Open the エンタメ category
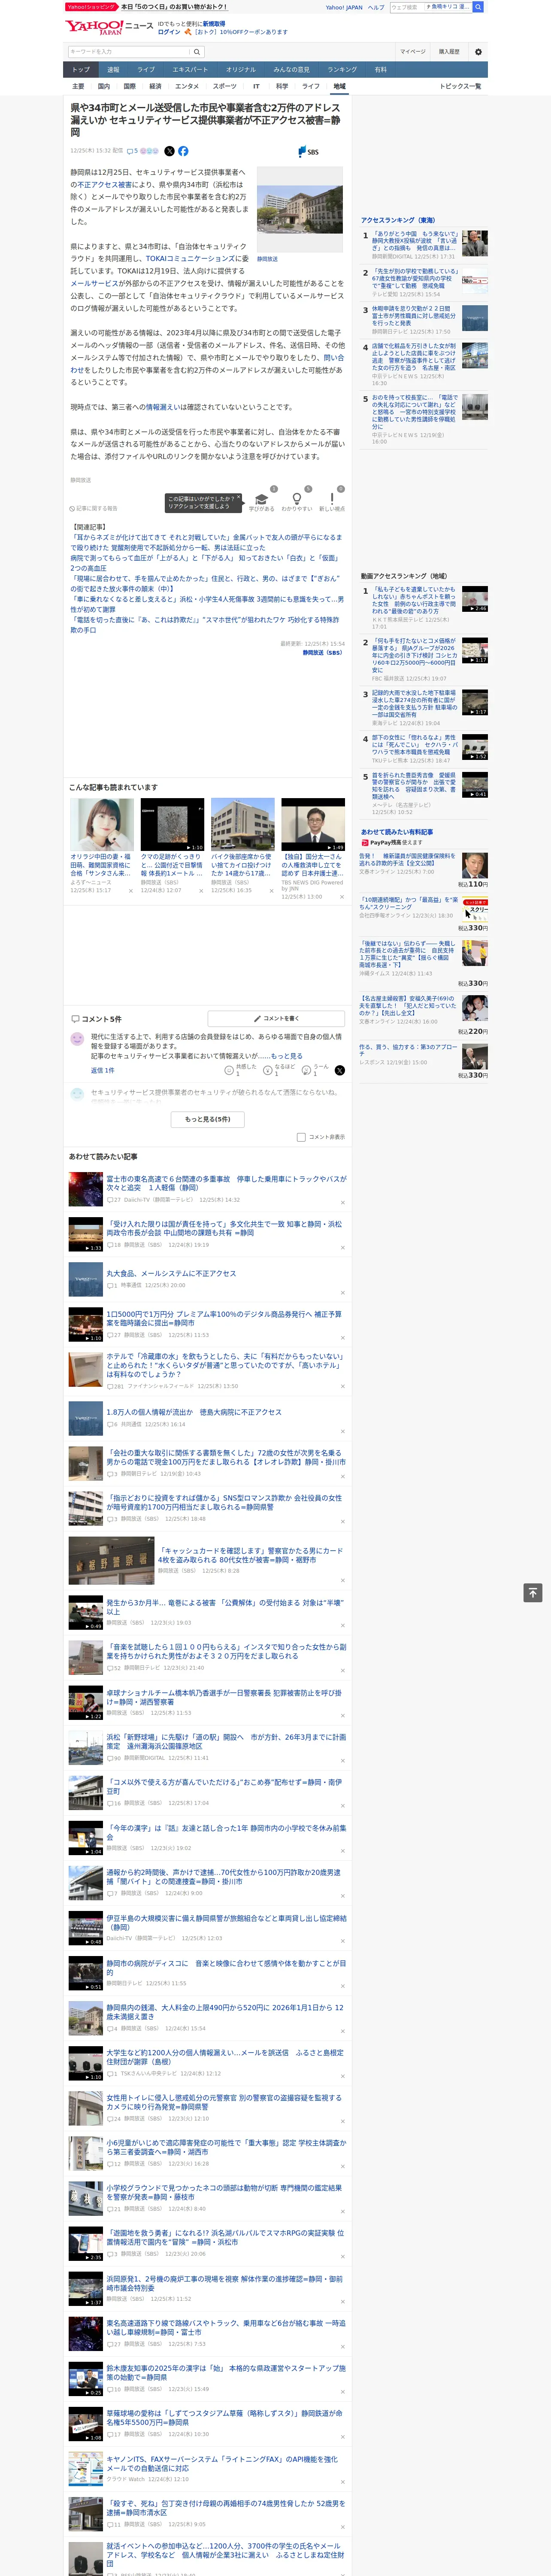 [x=187, y=86]
